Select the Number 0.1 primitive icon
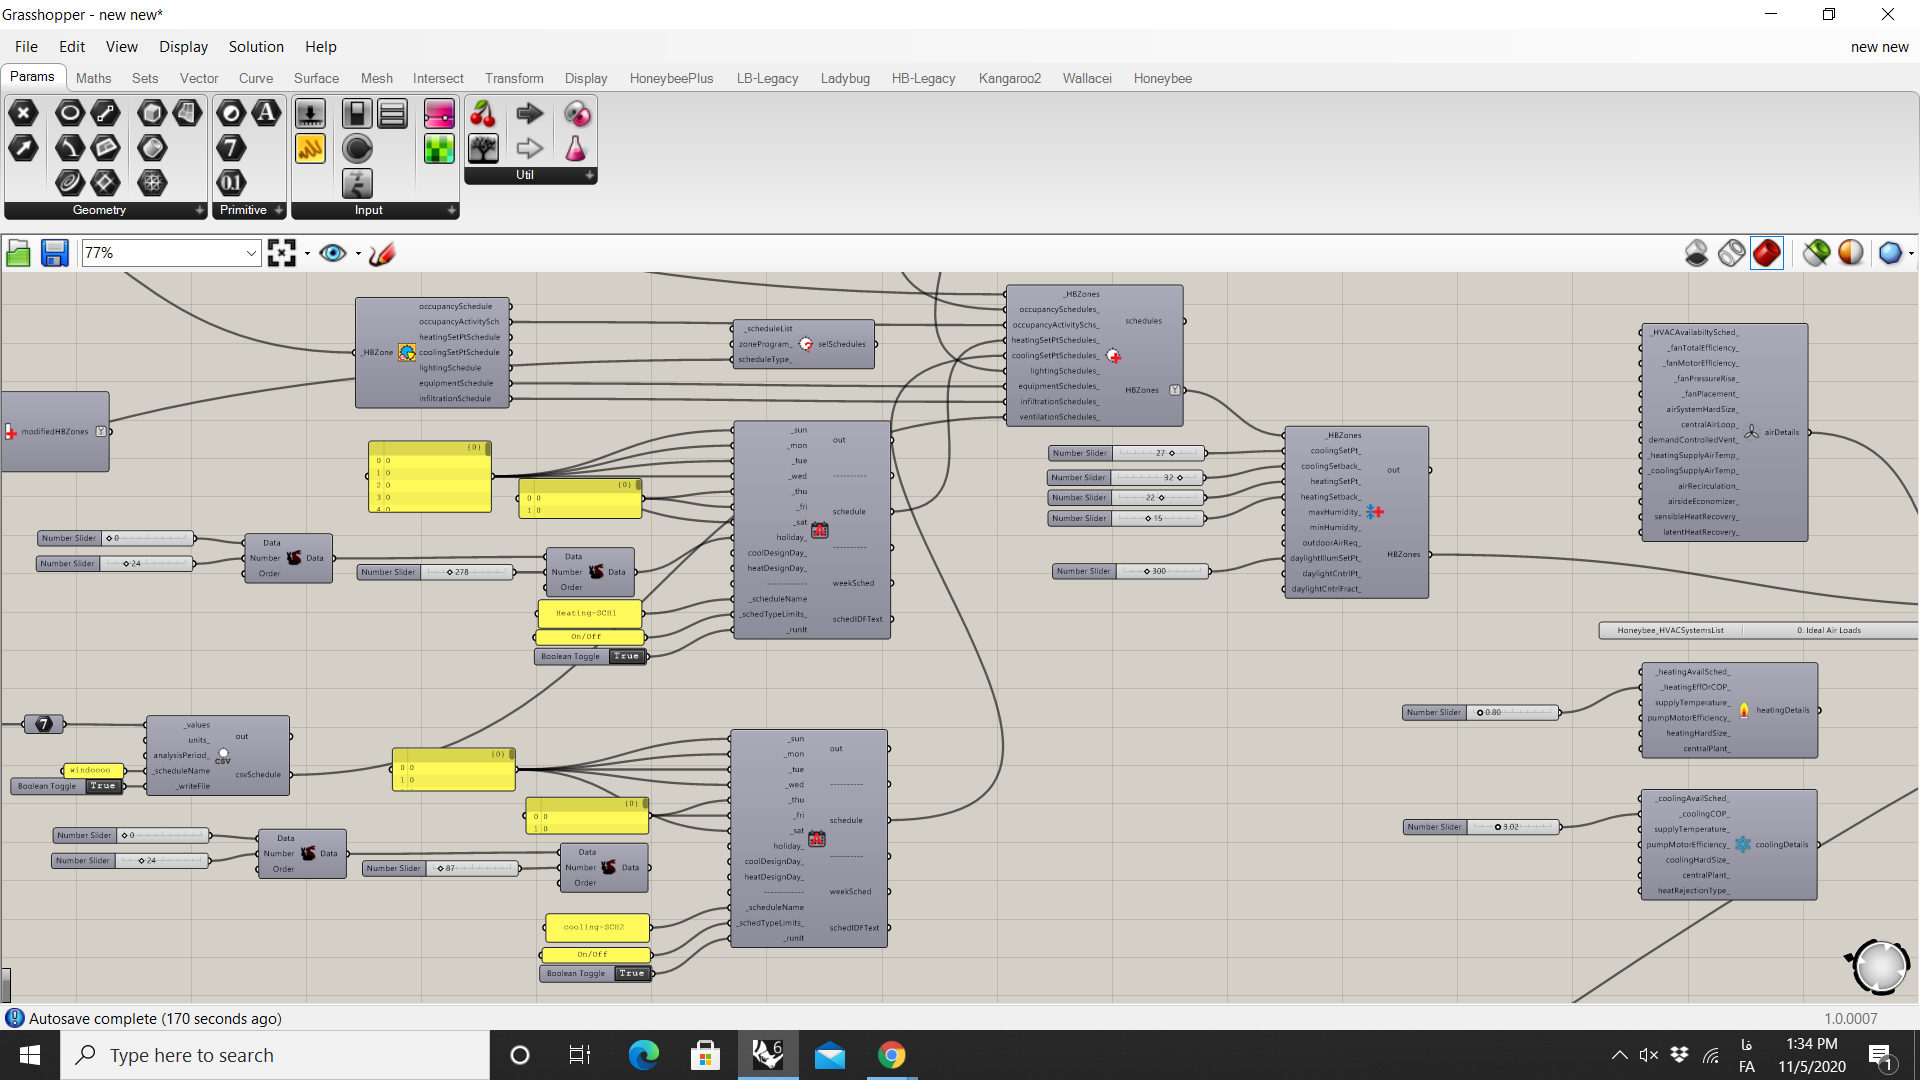The width and height of the screenshot is (1920, 1080). (231, 182)
